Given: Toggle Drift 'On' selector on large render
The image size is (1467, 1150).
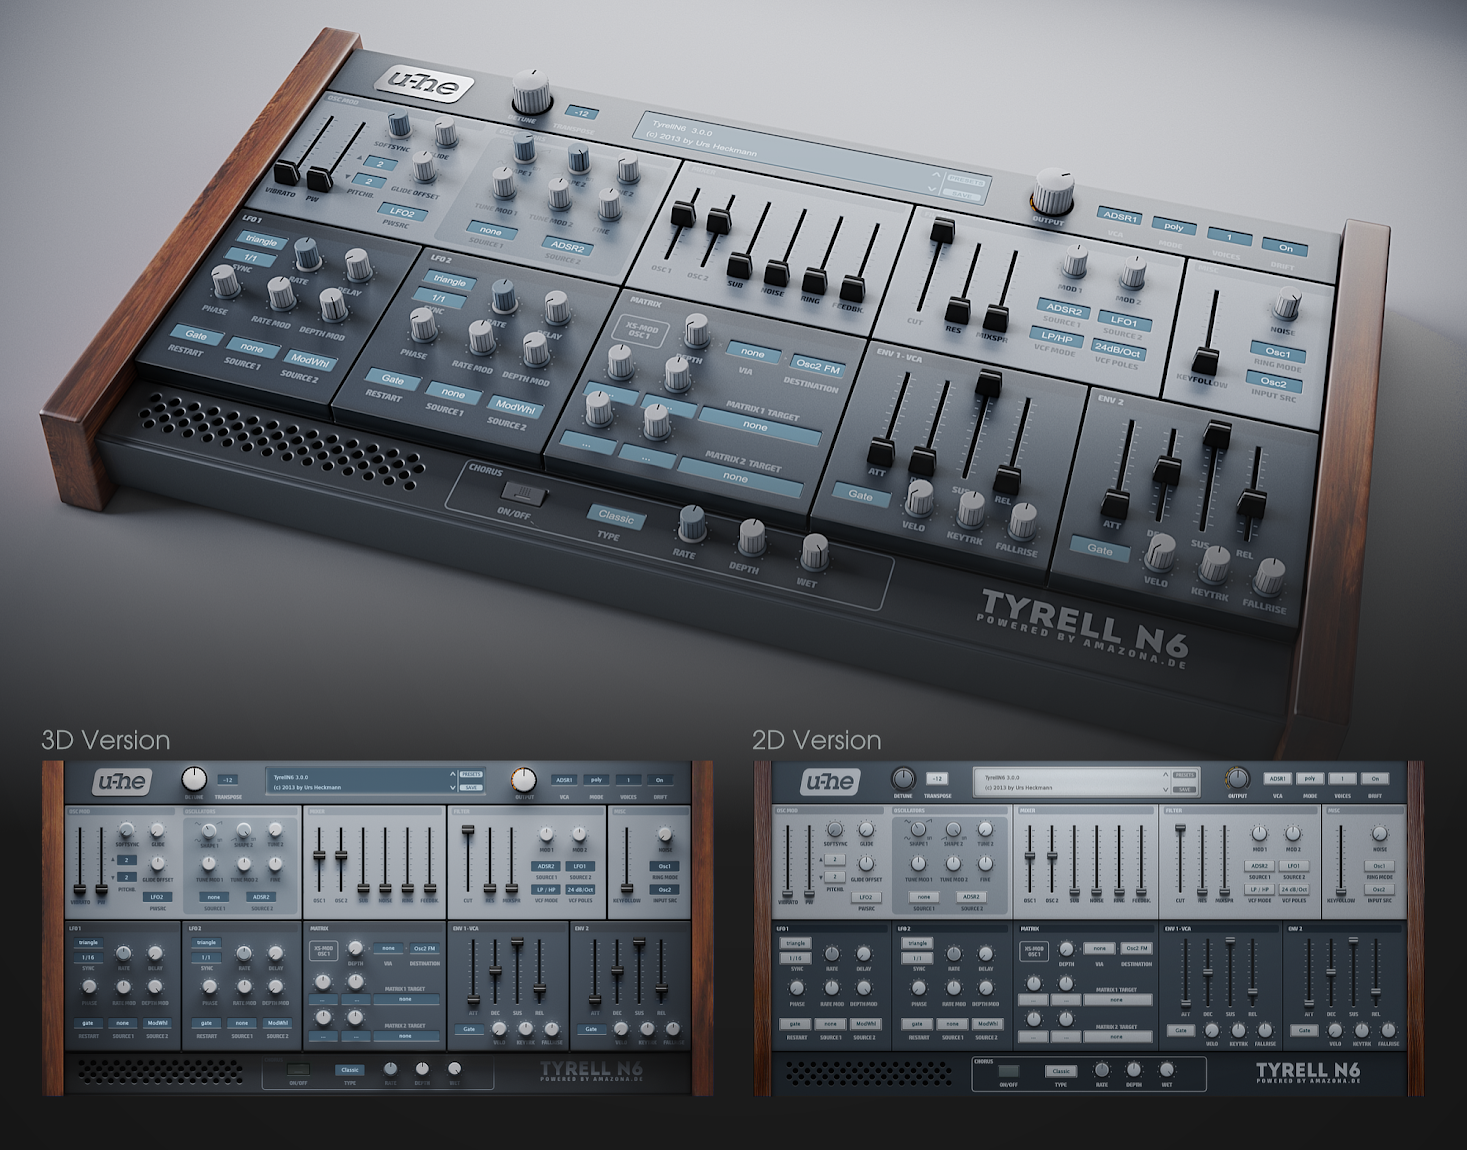Looking at the screenshot, I should (x=1285, y=247).
